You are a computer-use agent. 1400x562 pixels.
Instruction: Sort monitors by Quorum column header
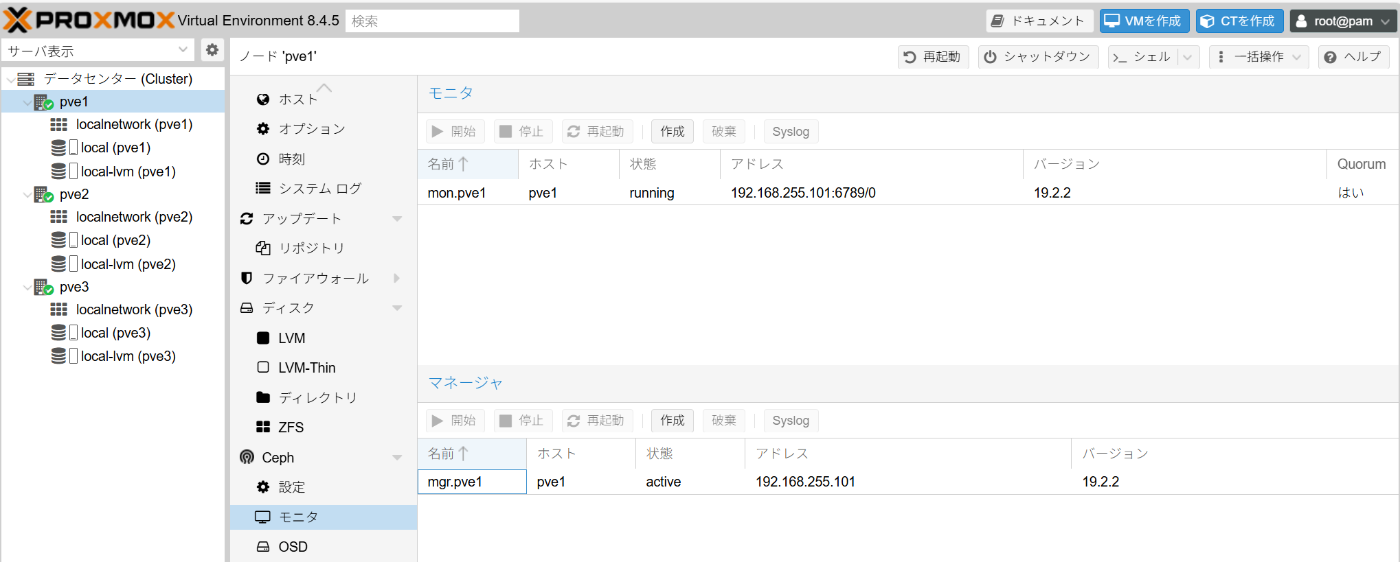pos(1363,164)
